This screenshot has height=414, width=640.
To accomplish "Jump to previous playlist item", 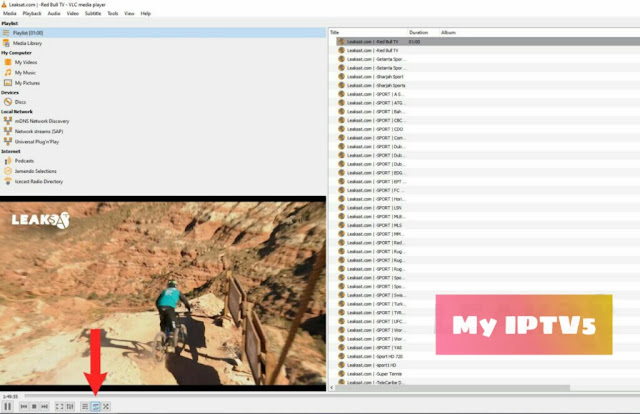I will [x=24, y=407].
